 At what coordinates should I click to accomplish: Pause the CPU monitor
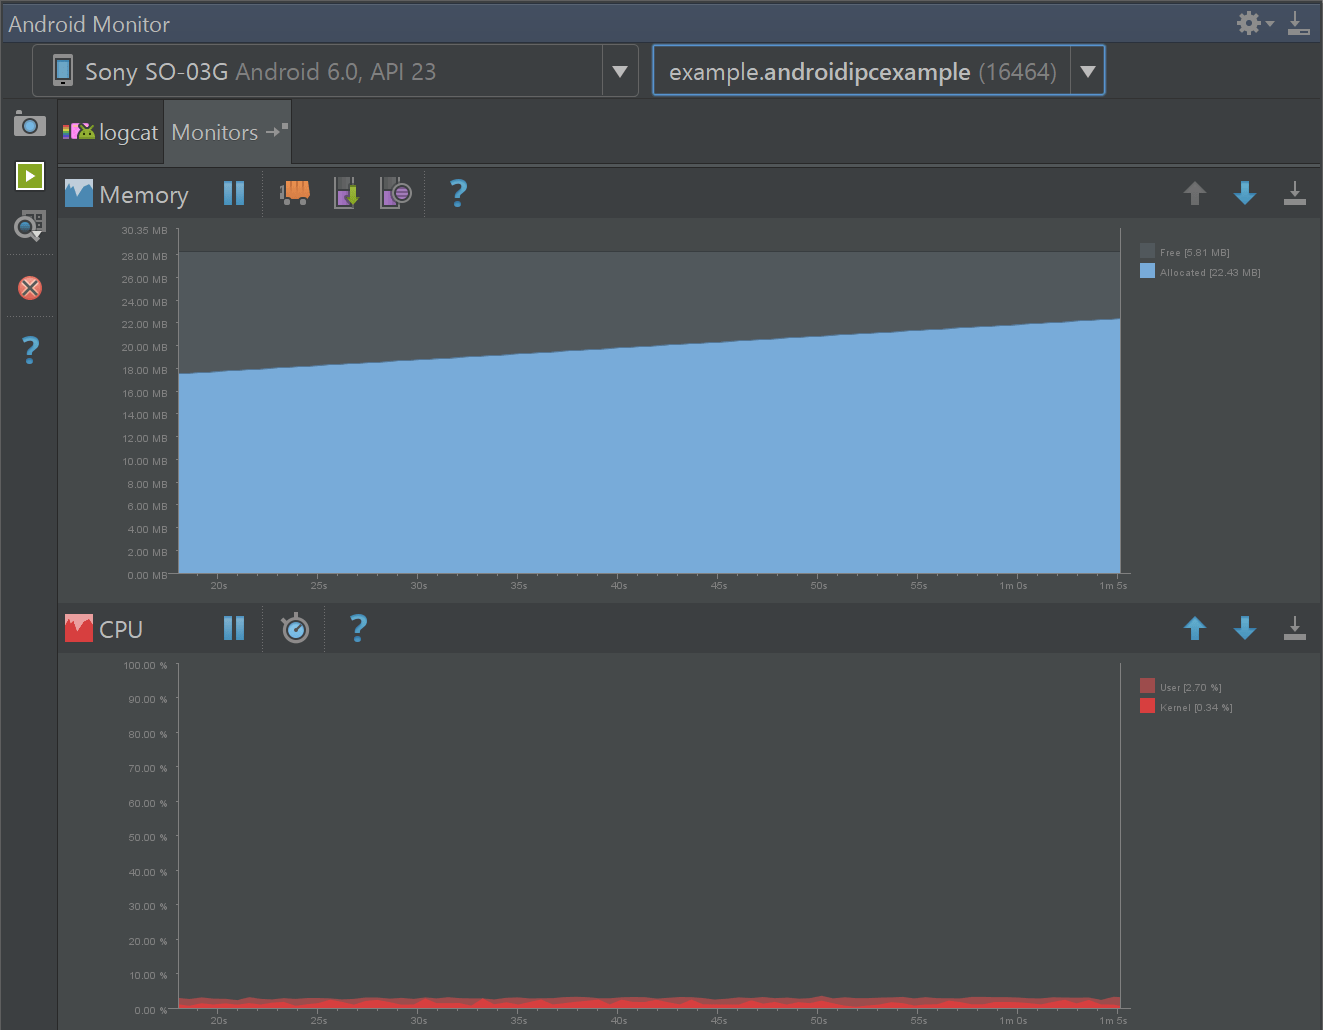[234, 628]
